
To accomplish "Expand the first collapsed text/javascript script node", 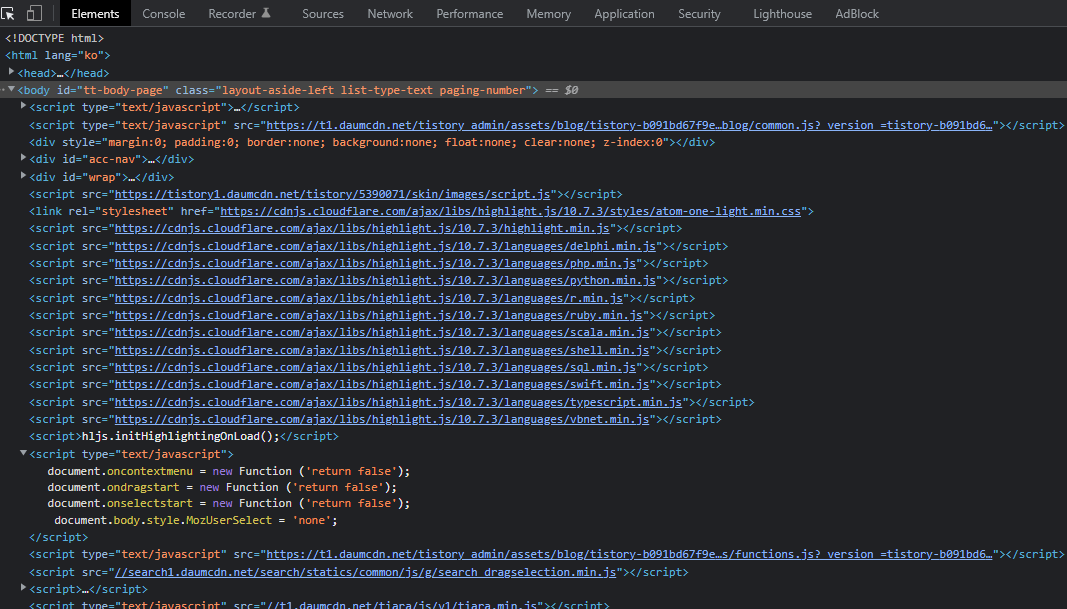I will [x=23, y=106].
